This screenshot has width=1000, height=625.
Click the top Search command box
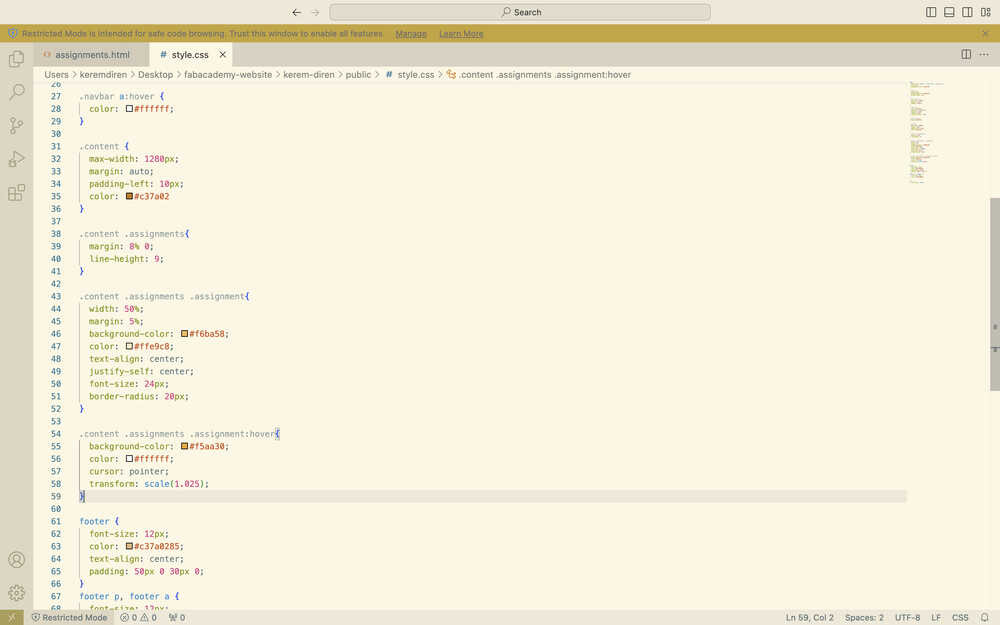(520, 12)
